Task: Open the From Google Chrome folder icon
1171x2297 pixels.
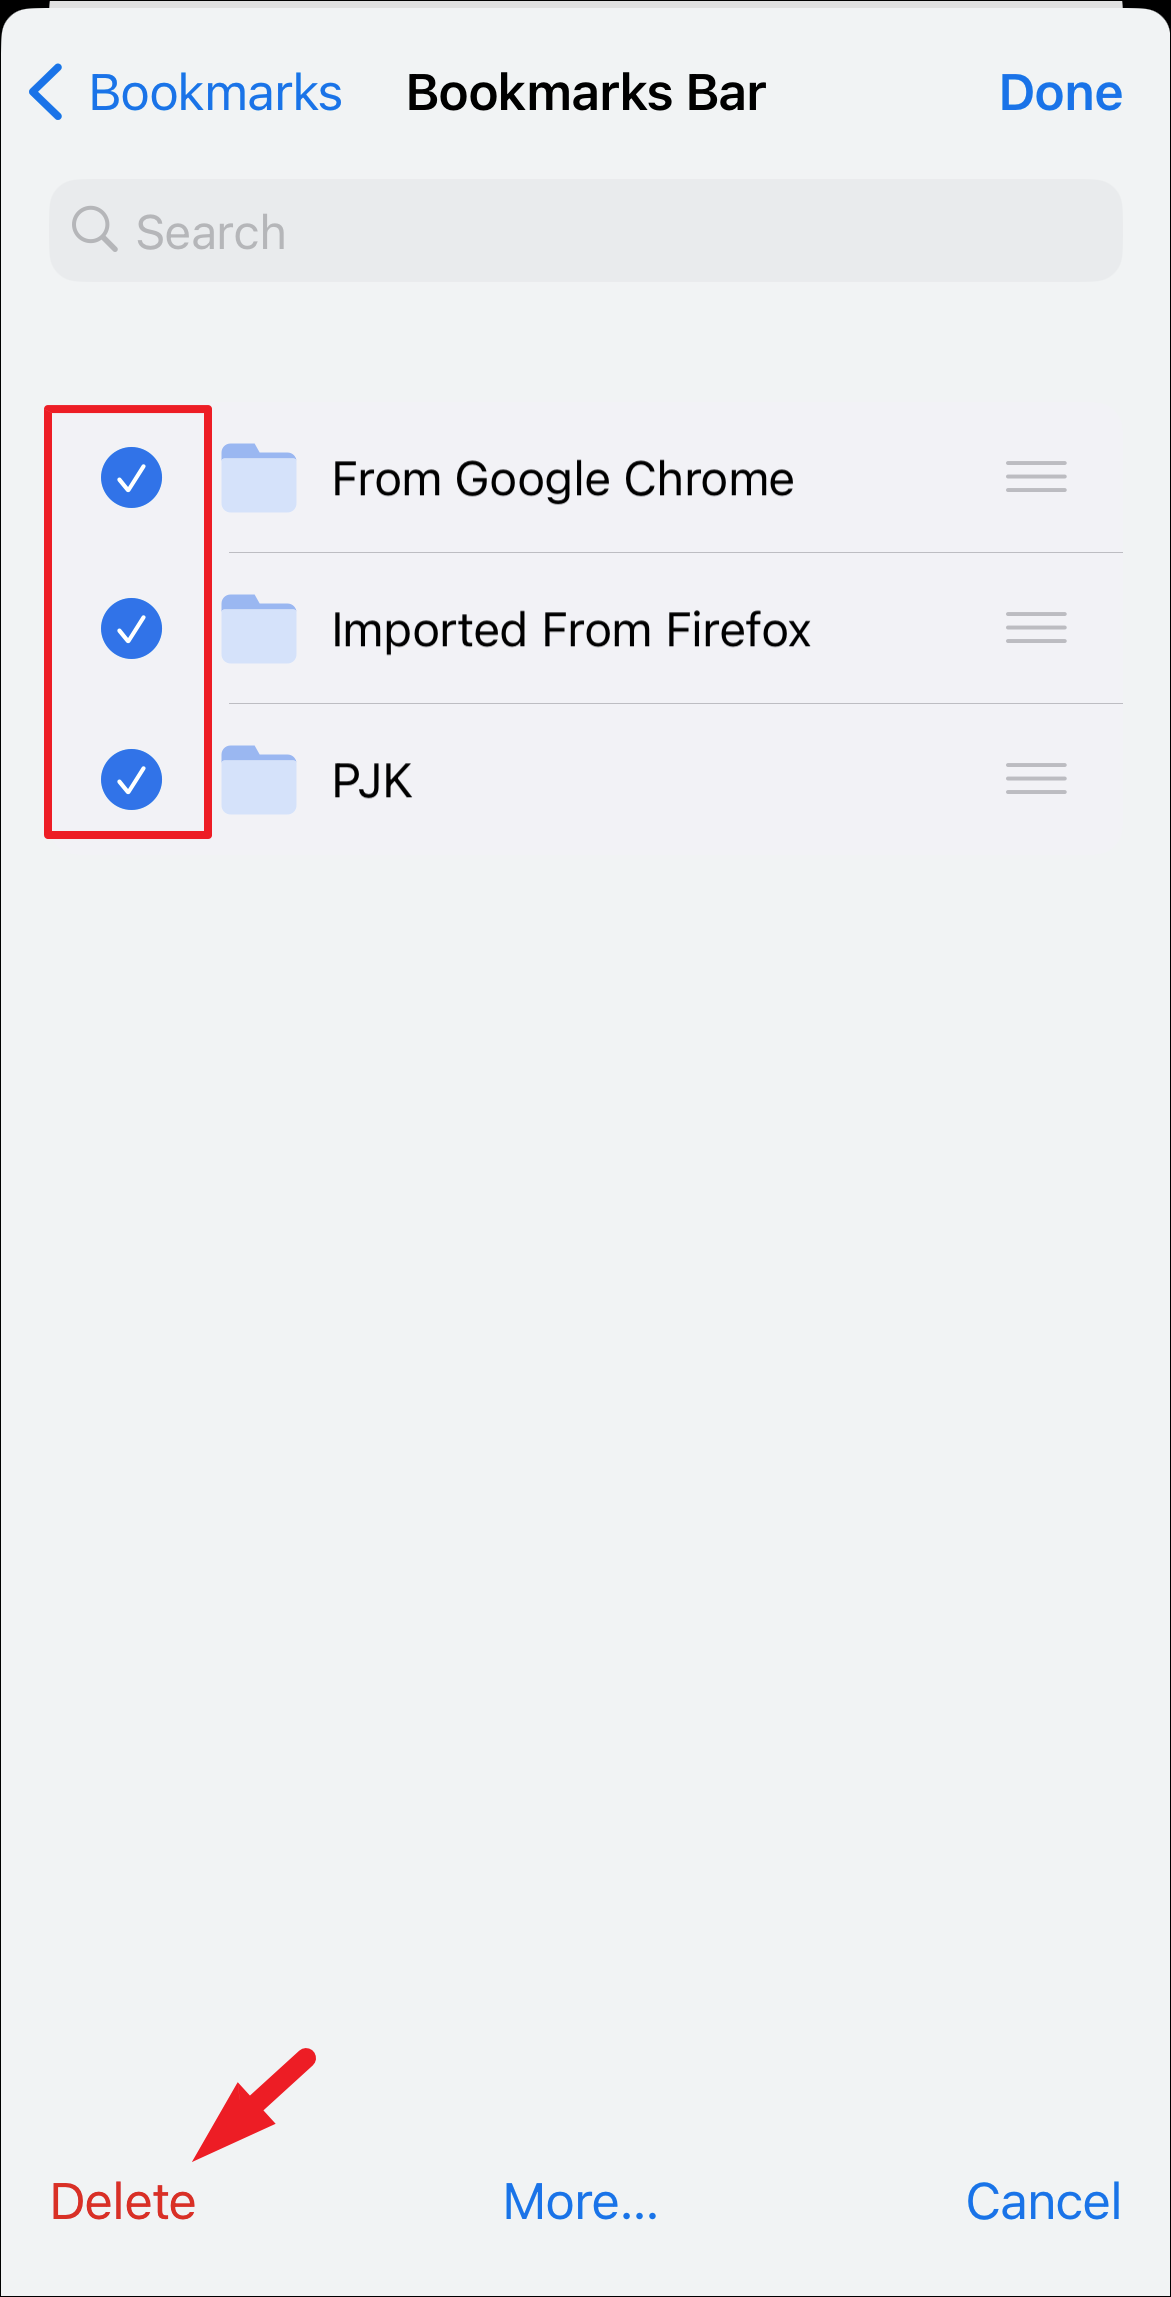Action: pos(258,478)
